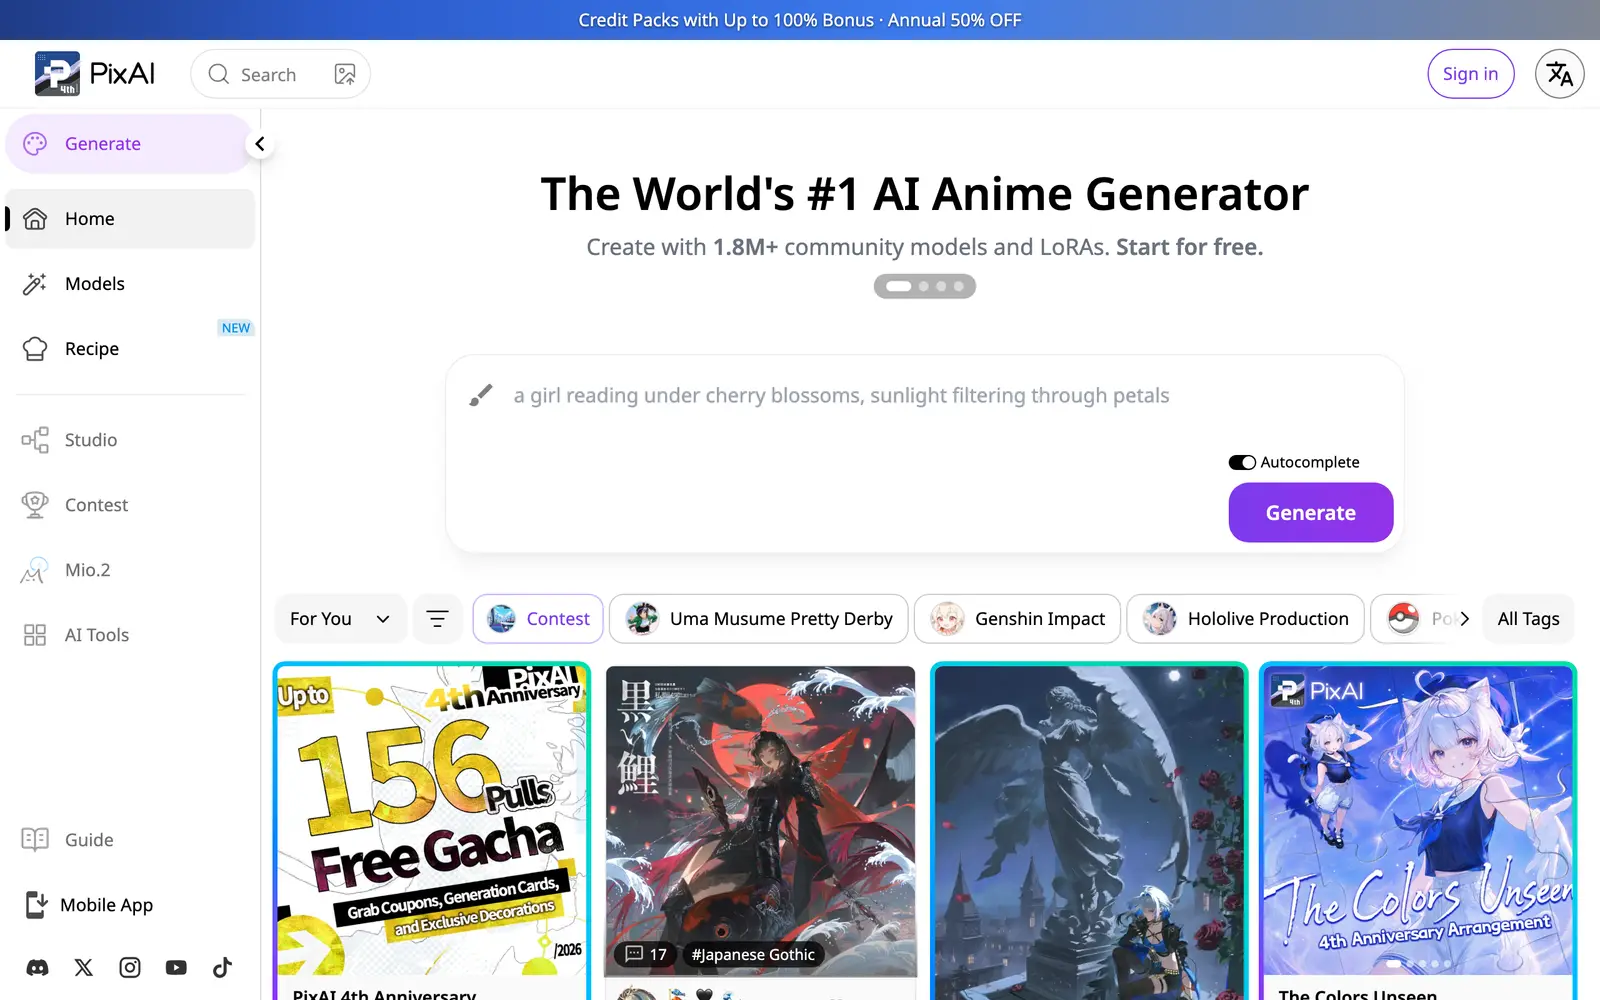
Task: Collapse the sidebar with chevron button
Action: point(260,144)
